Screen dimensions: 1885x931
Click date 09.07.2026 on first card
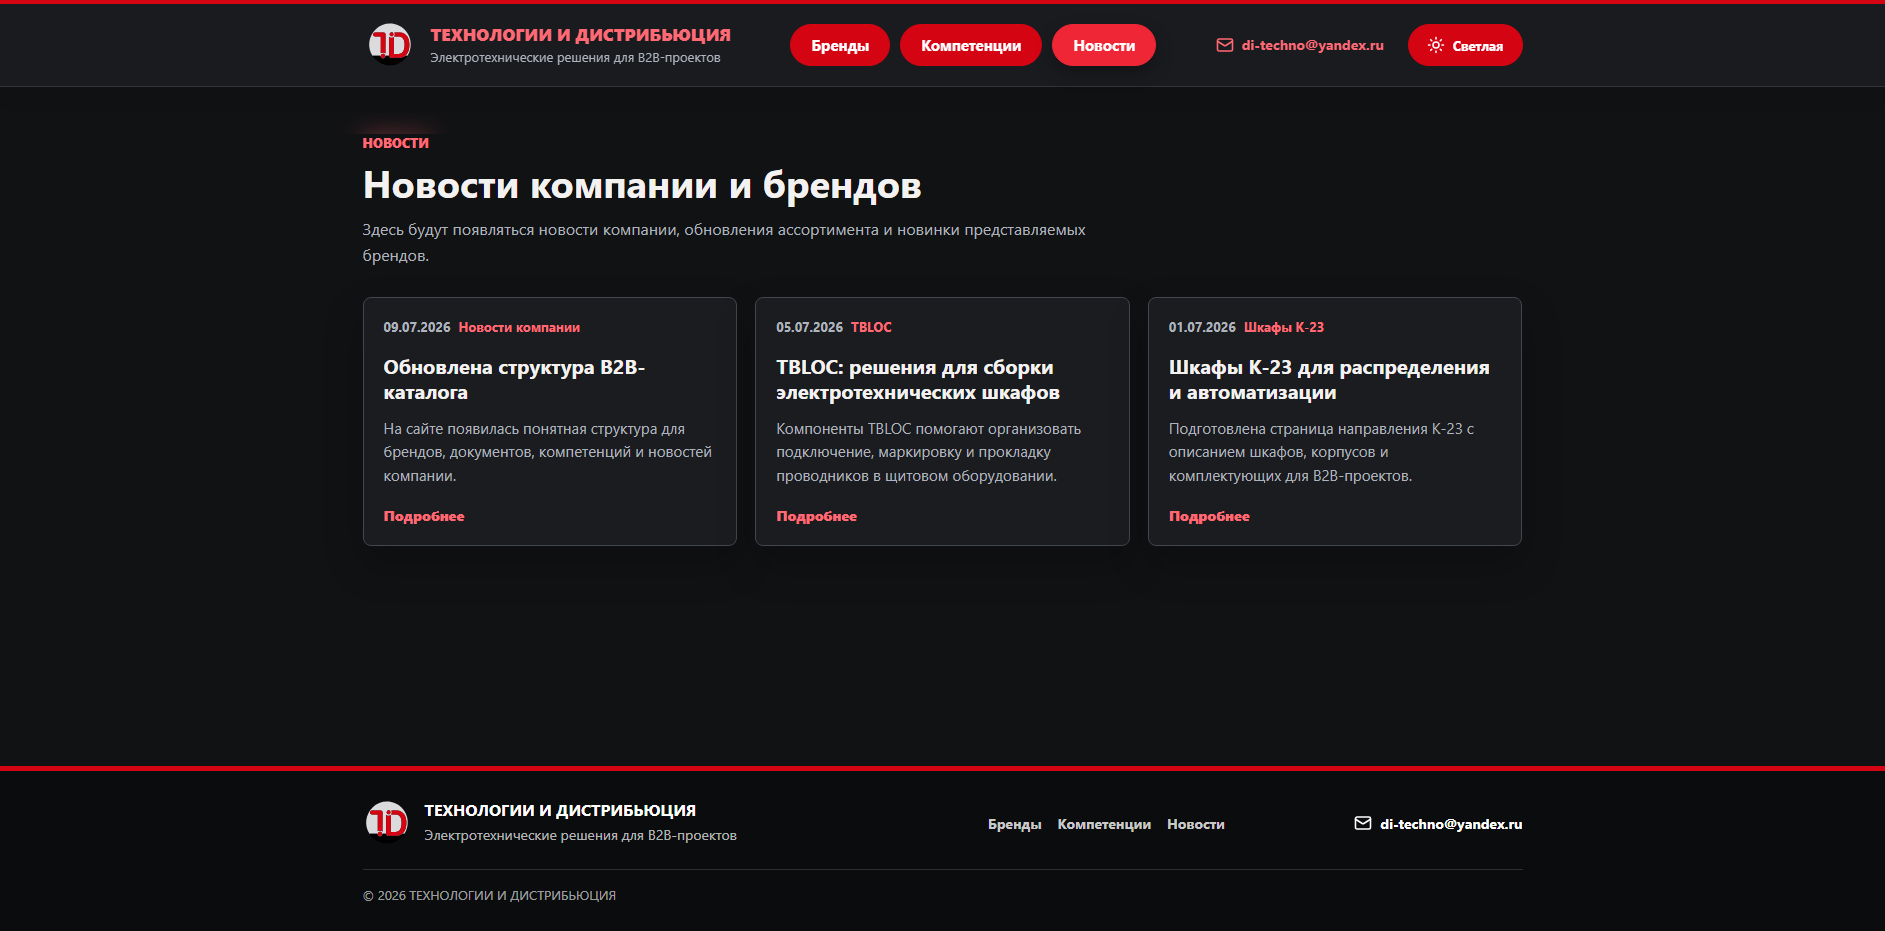tap(417, 327)
